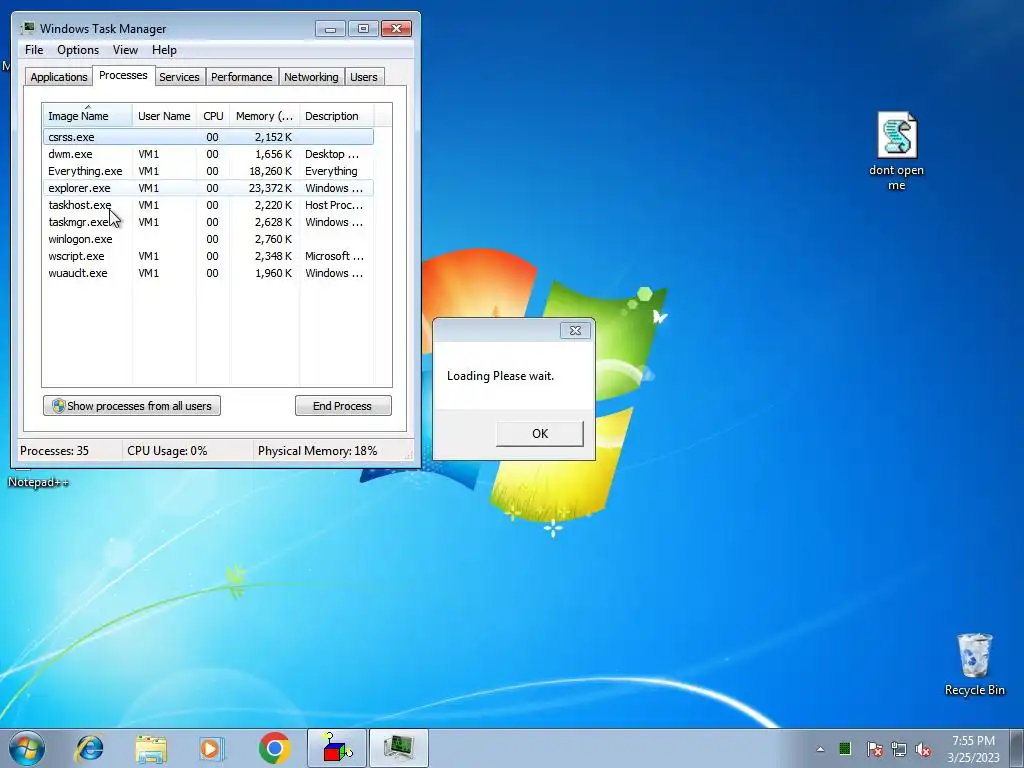This screenshot has height=768, width=1024.
Task: Click the 18,260 K memory value
Action: (x=270, y=171)
